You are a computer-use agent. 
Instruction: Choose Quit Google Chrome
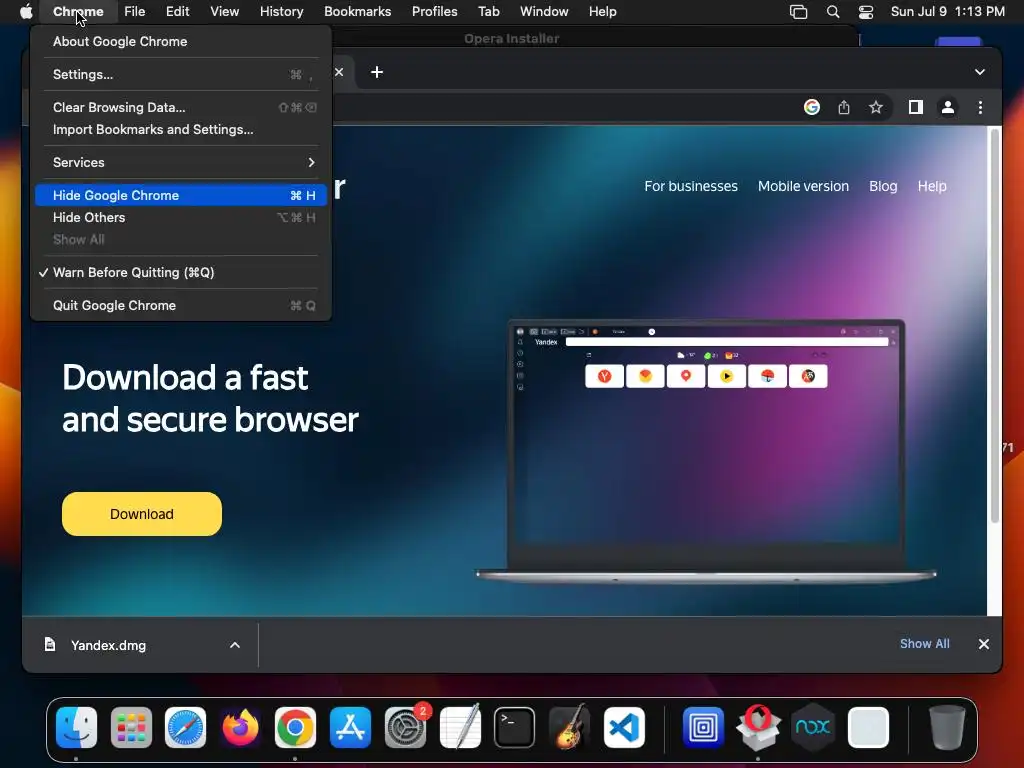coord(181,306)
